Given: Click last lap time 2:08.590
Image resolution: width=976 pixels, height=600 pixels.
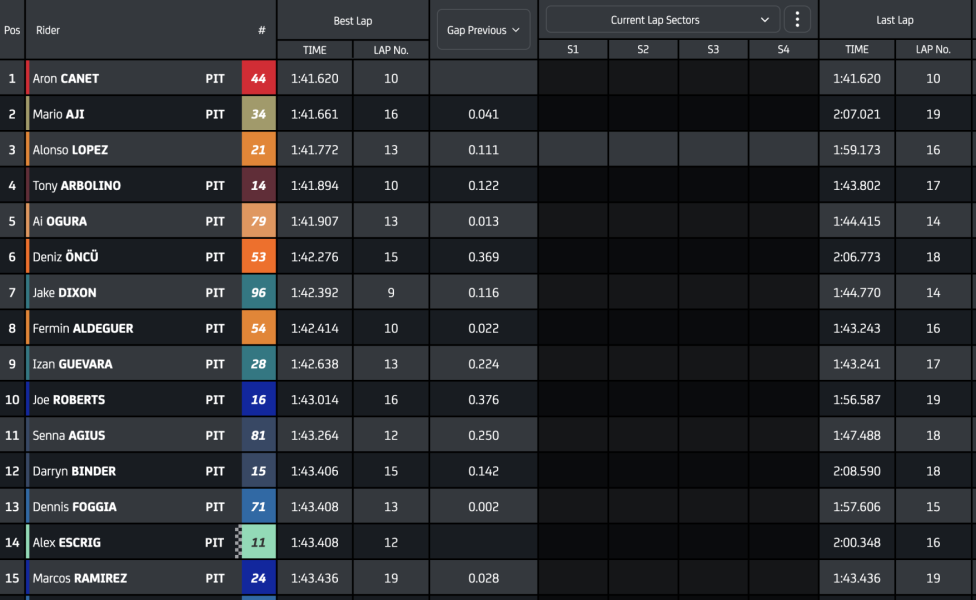Looking at the screenshot, I should [x=856, y=471].
